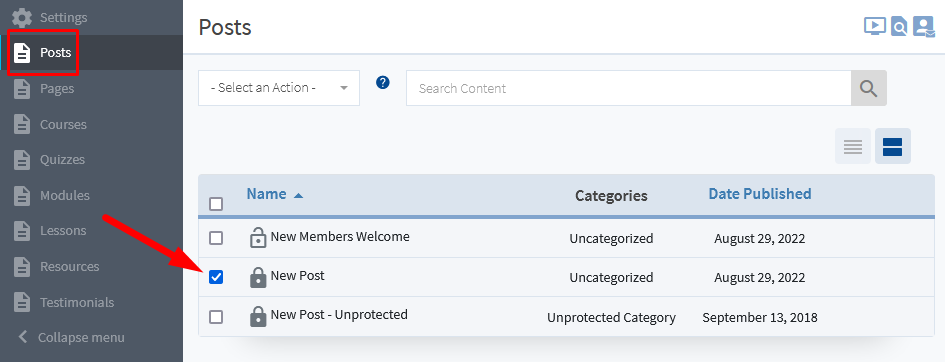Switch to compact list view icon
The height and width of the screenshot is (362, 945).
853,146
